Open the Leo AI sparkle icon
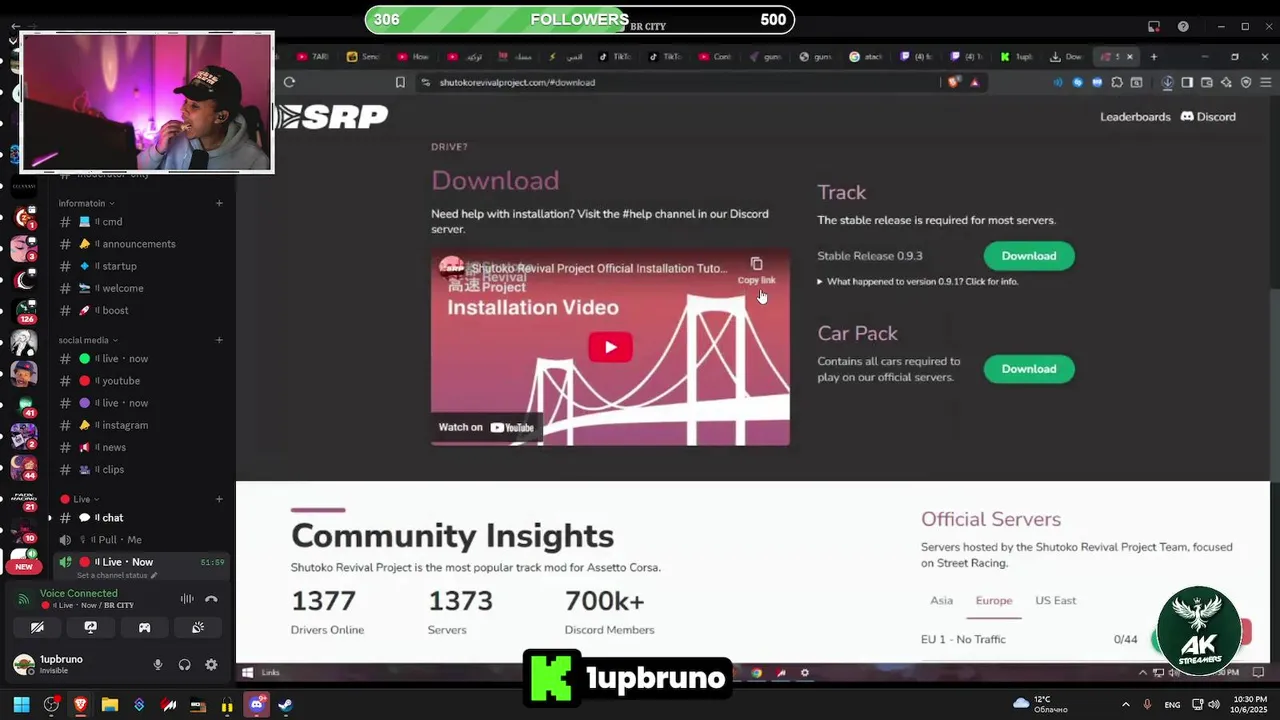The image size is (1280, 720). pyautogui.click(x=1227, y=82)
